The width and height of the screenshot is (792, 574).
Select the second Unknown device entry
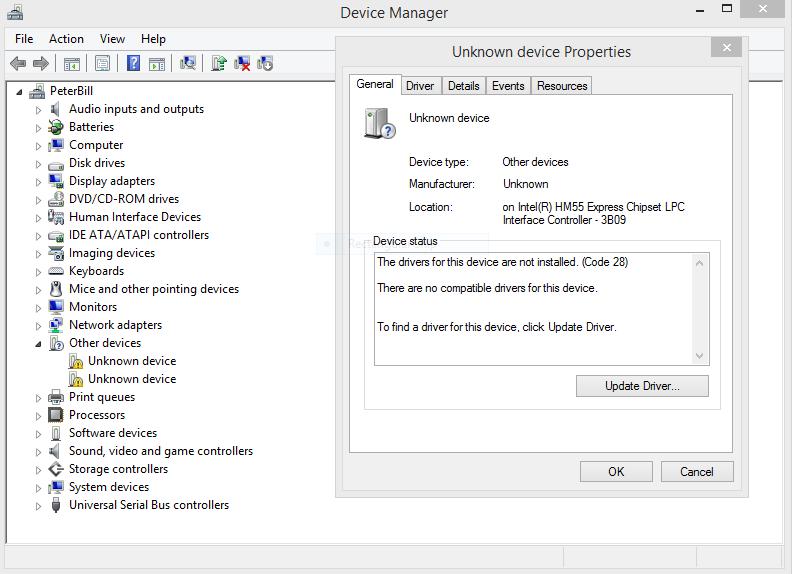pyautogui.click(x=131, y=379)
